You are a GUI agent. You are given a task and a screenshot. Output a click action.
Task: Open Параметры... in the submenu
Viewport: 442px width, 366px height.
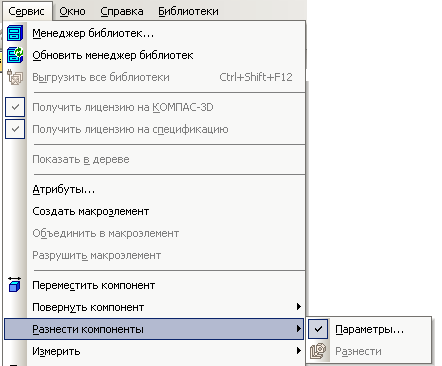click(369, 329)
